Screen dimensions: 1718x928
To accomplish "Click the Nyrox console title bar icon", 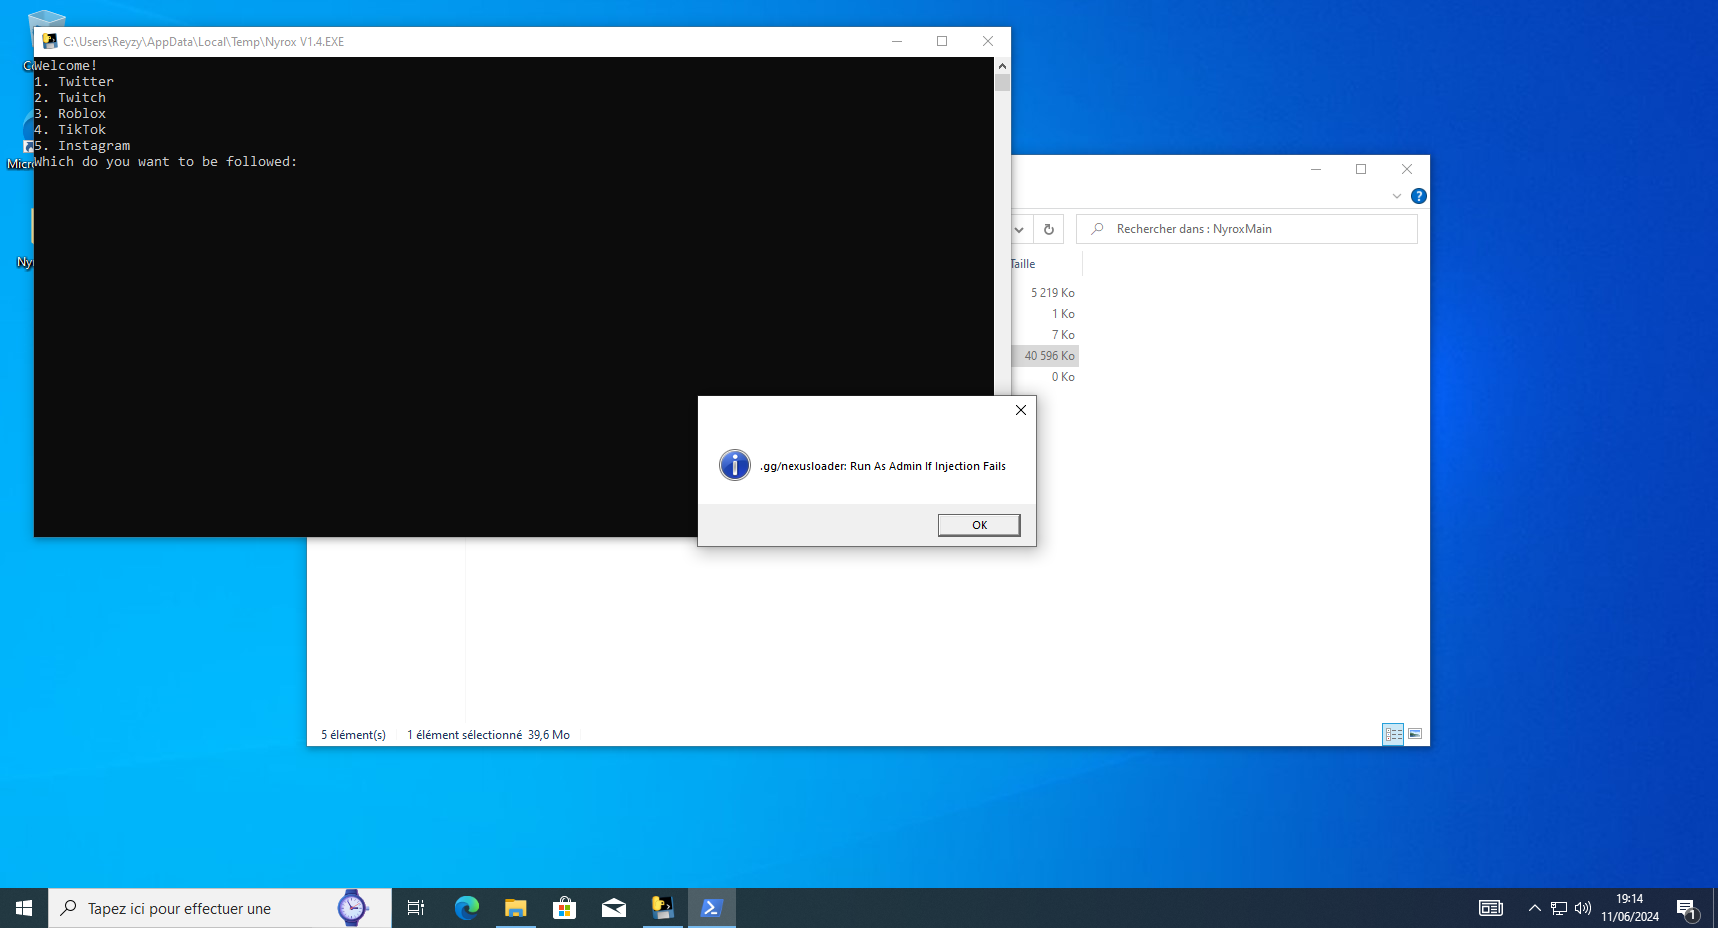I will [50, 41].
